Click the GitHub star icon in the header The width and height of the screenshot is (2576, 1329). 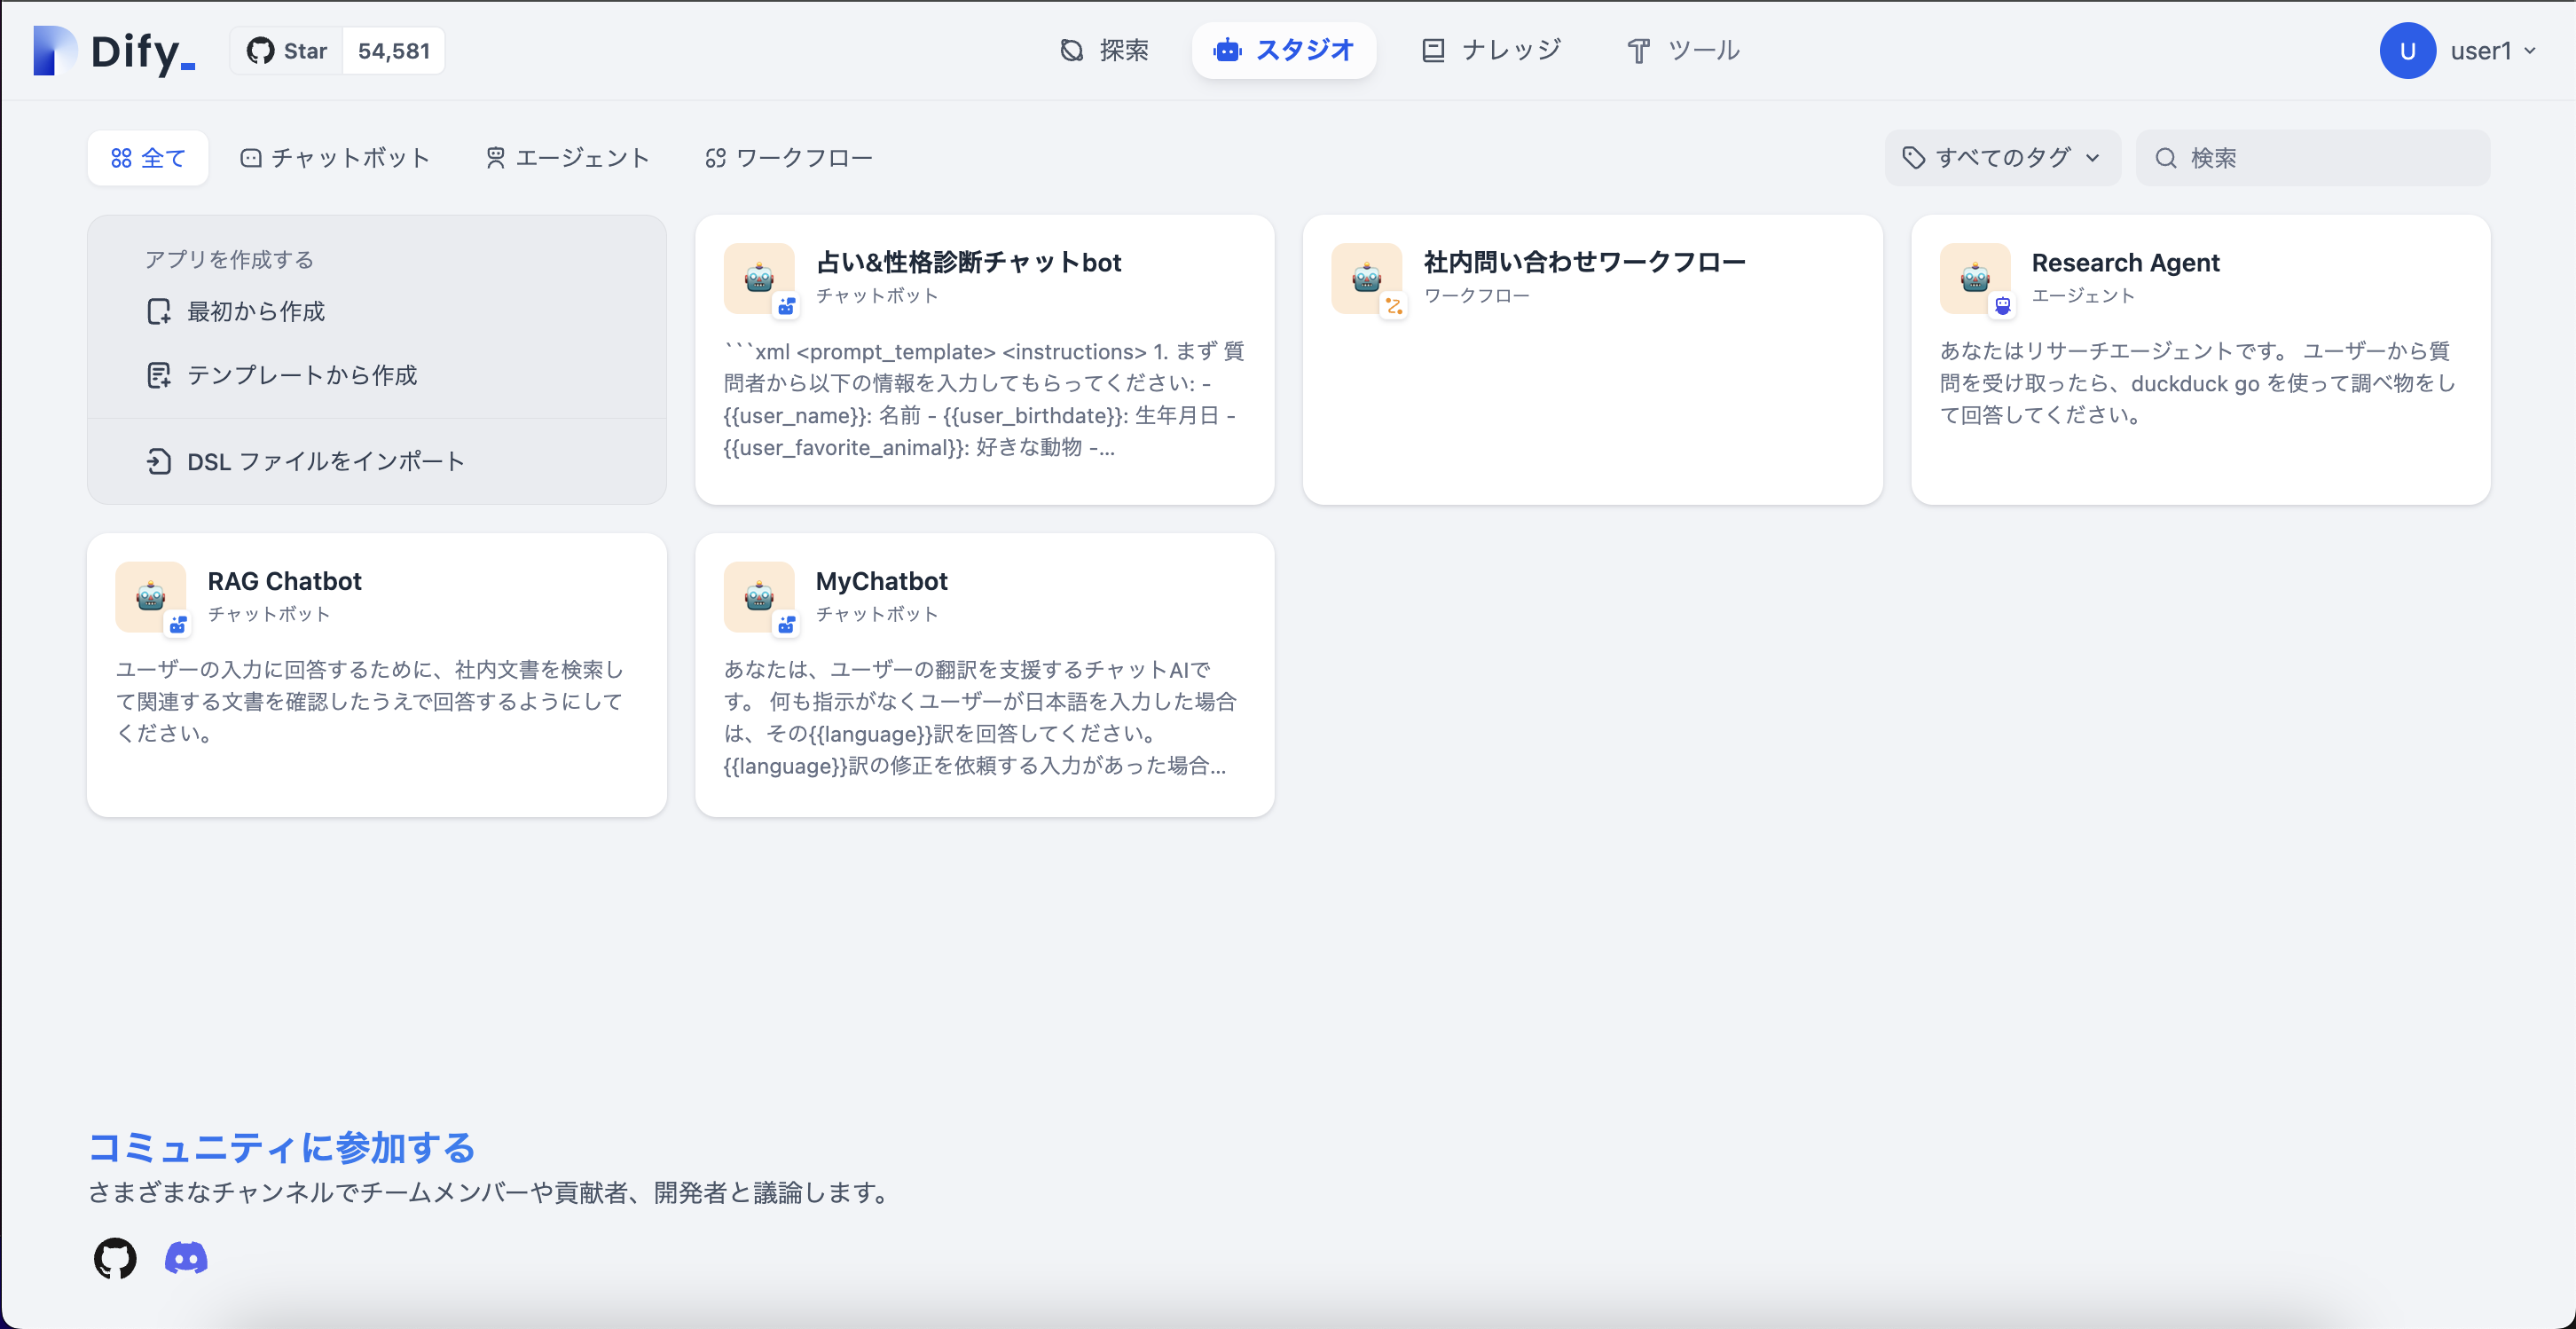pyautogui.click(x=262, y=50)
